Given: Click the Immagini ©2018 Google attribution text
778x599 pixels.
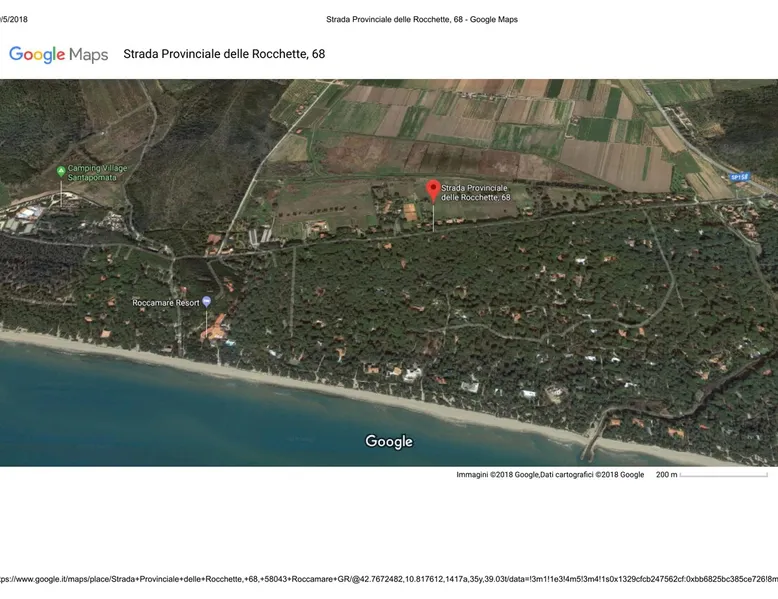Looking at the screenshot, I should pos(497,474).
